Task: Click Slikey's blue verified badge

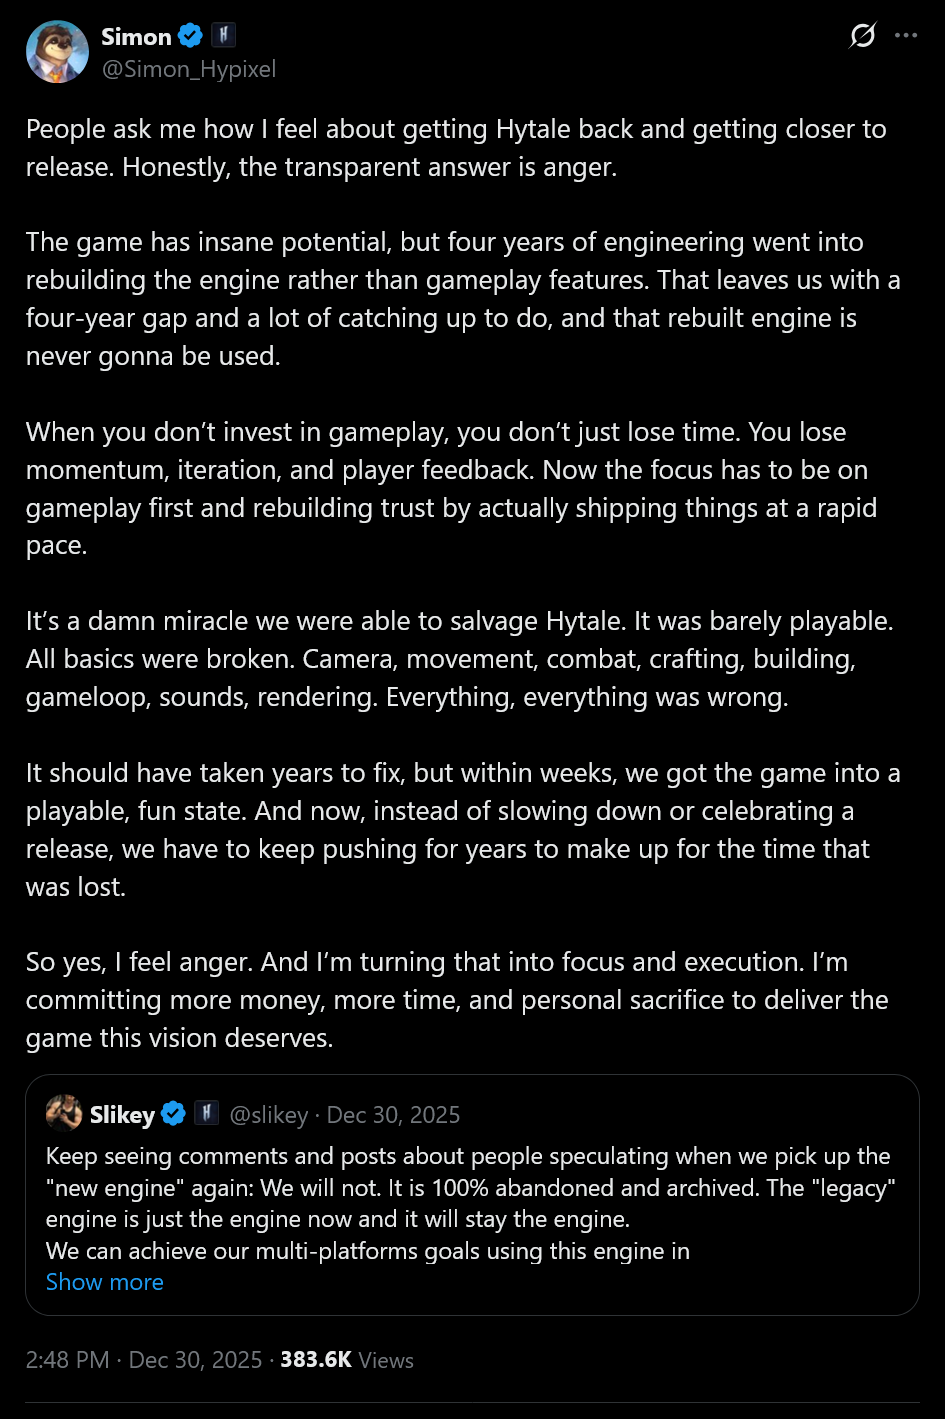Action: [172, 1114]
